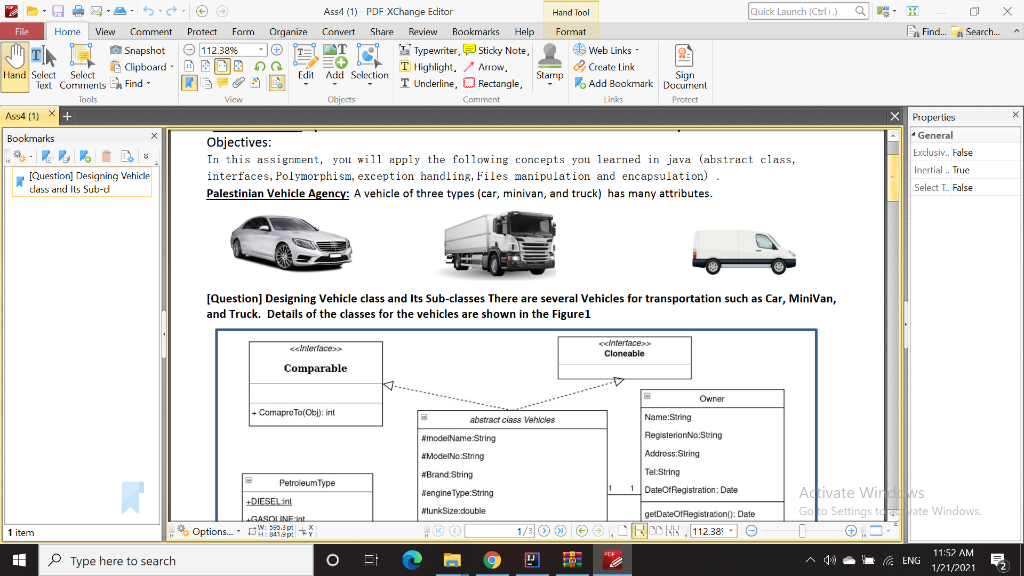Toggle the Select Text property value
Image resolution: width=1024 pixels, height=576 pixels.
[x=962, y=187]
